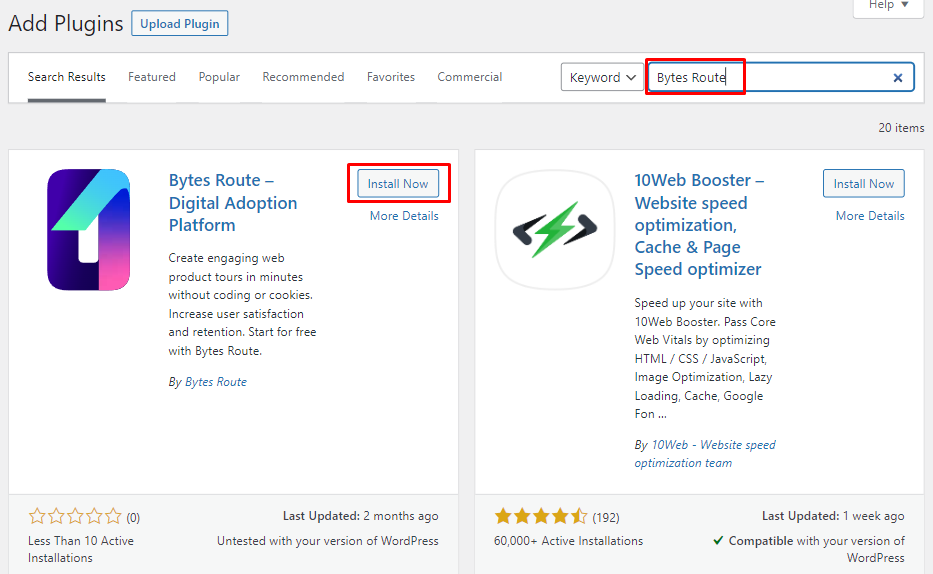
Task: Select 'Less Than 10 Active Installations' text
Action: (x=81, y=550)
